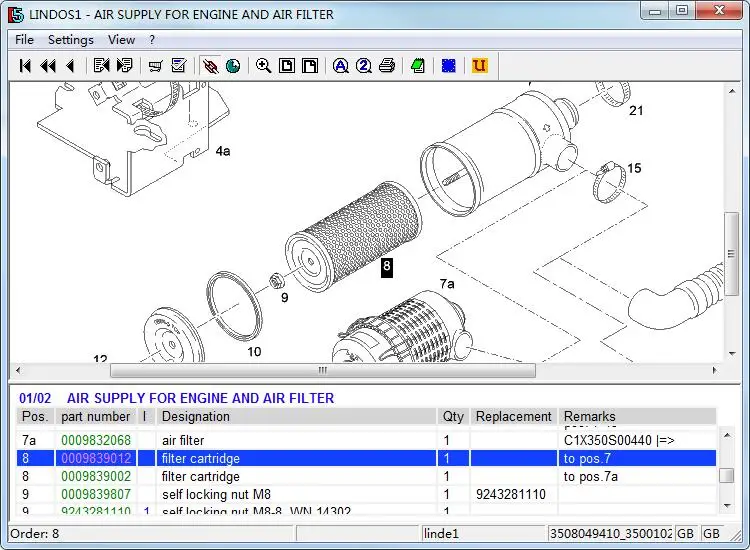This screenshot has width=750, height=550.
Task: Click diagram vertical scrollbar down arrow
Action: pos(732,354)
